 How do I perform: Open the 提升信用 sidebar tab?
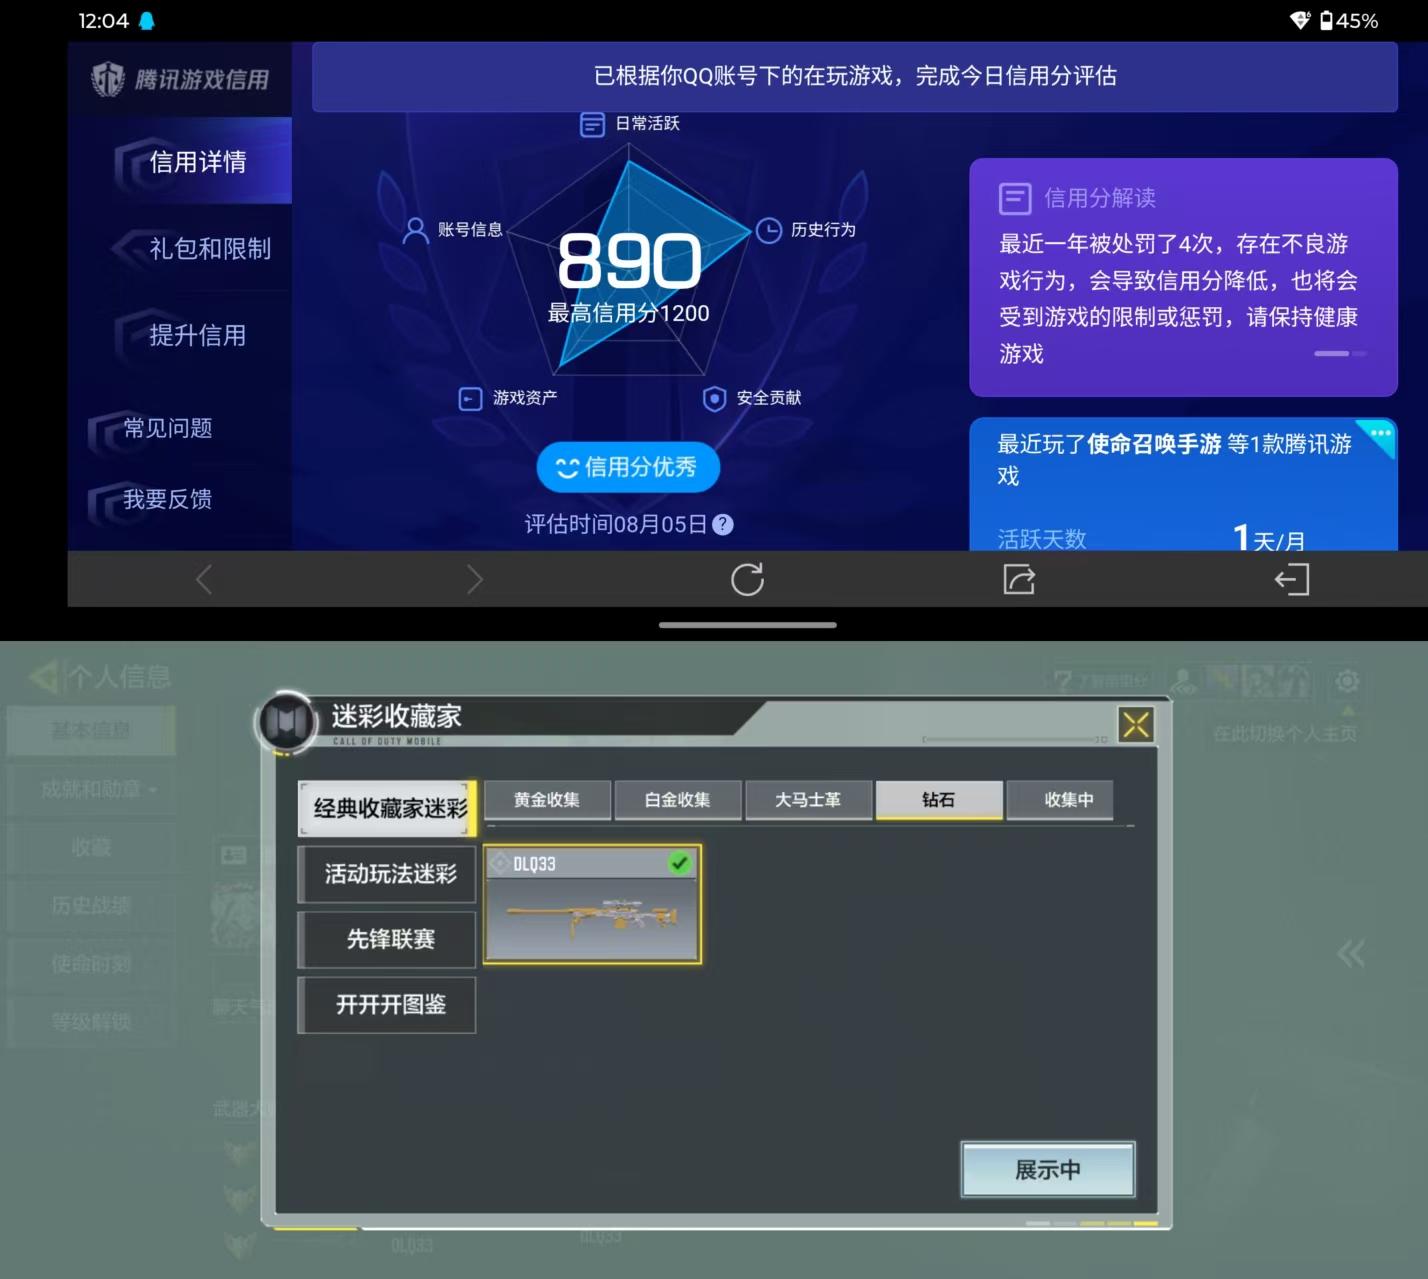pos(180,335)
